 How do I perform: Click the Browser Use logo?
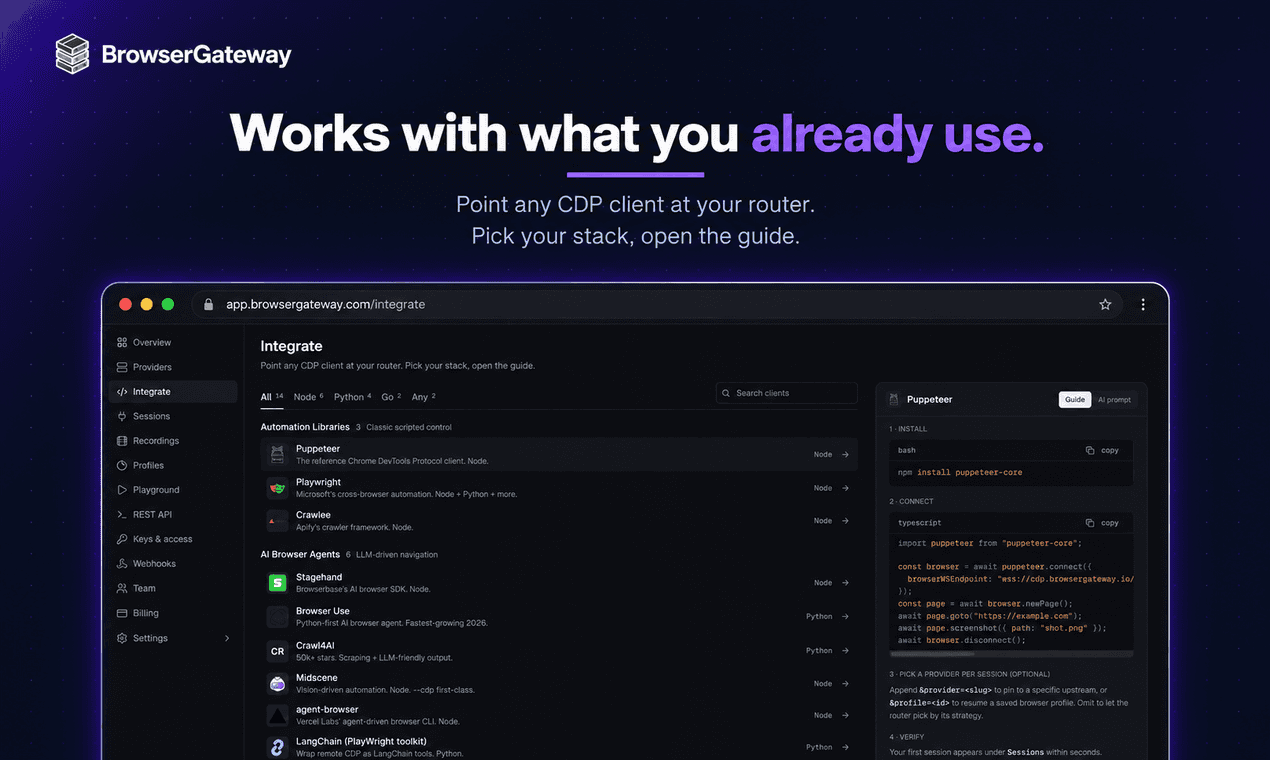pyautogui.click(x=277, y=617)
